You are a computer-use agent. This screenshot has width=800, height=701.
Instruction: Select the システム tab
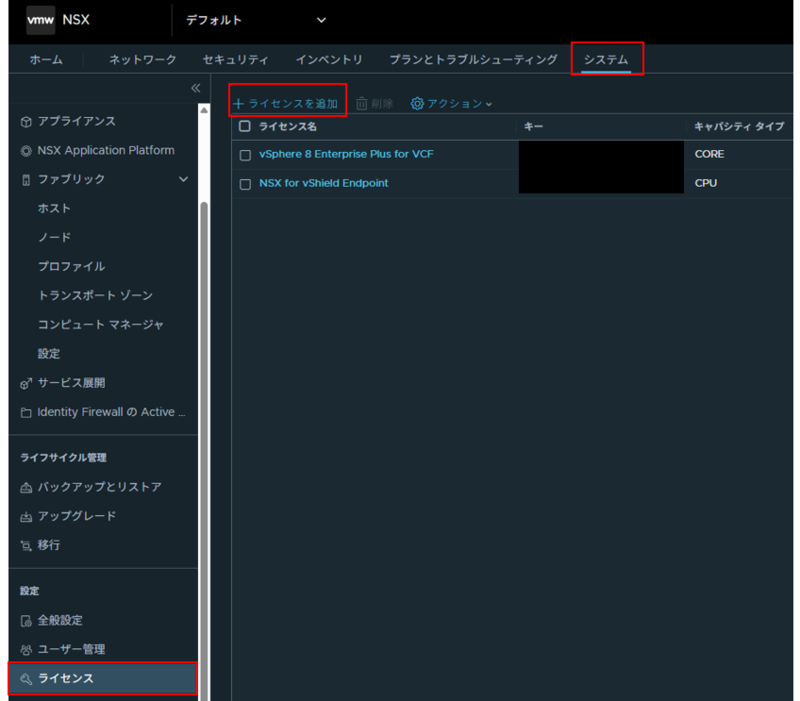click(x=606, y=60)
